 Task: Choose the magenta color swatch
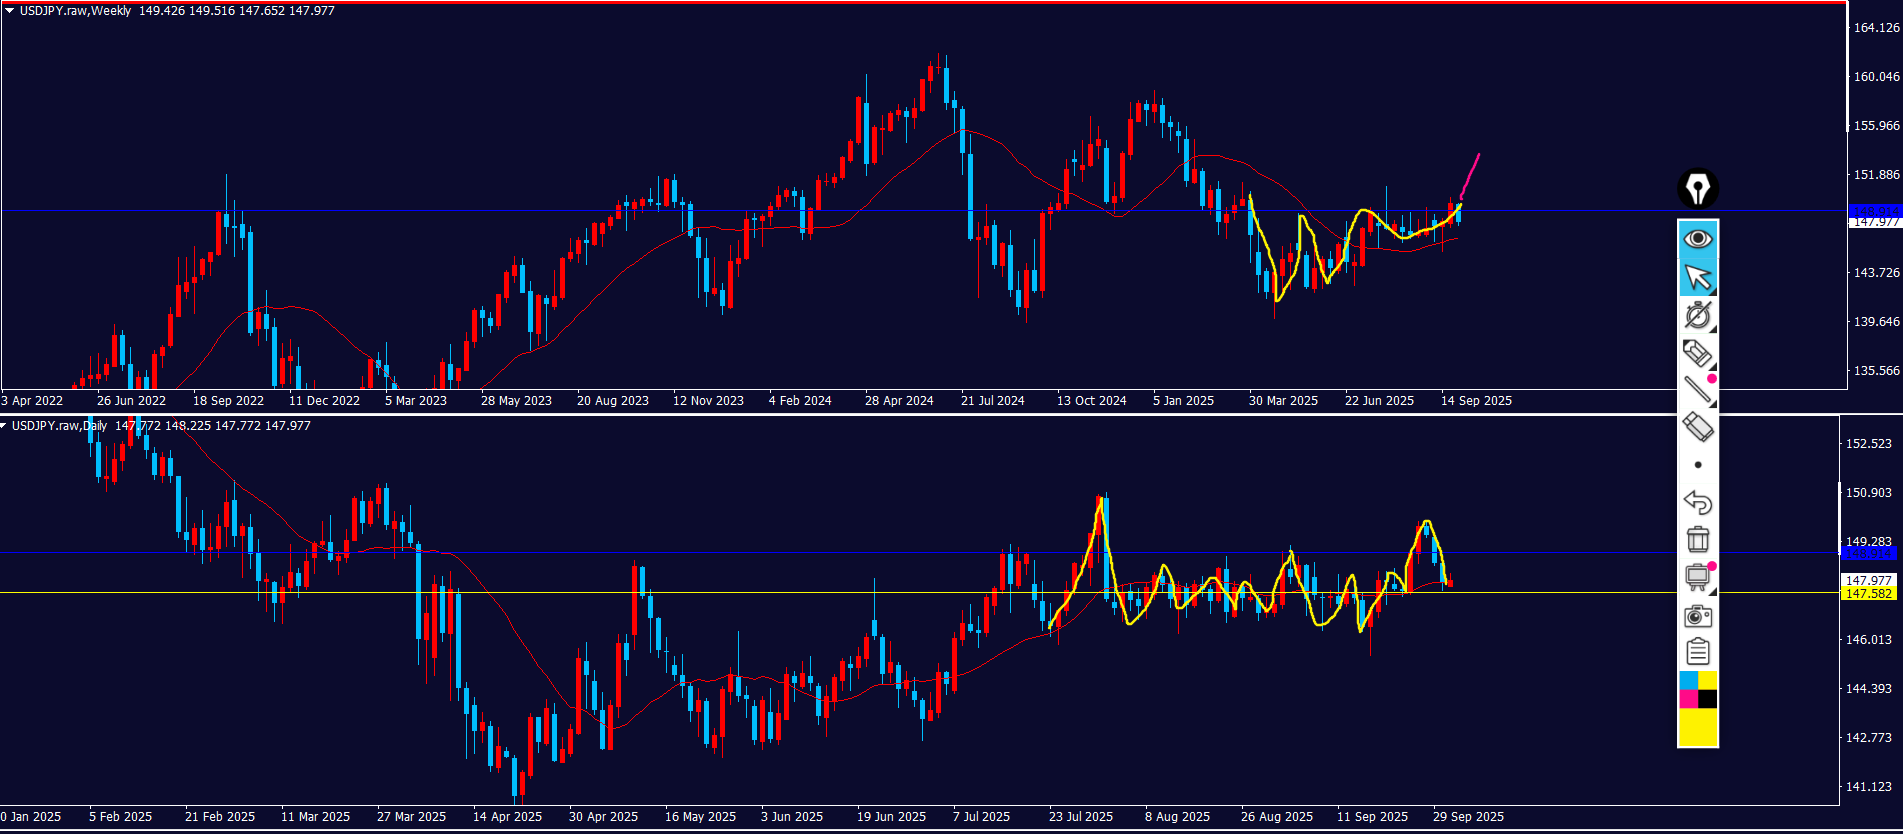pos(1688,699)
